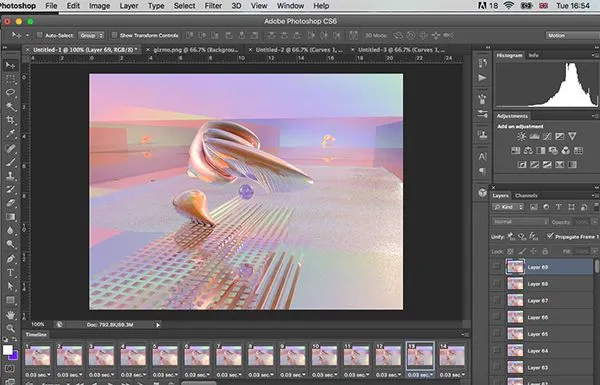Select the Crop tool
600x385 pixels.
10,120
